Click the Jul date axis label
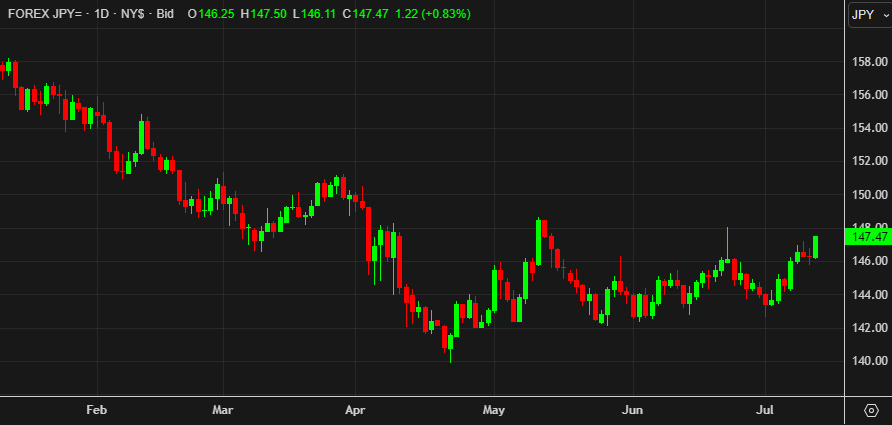Screen dimensions: 892x425 (765, 410)
